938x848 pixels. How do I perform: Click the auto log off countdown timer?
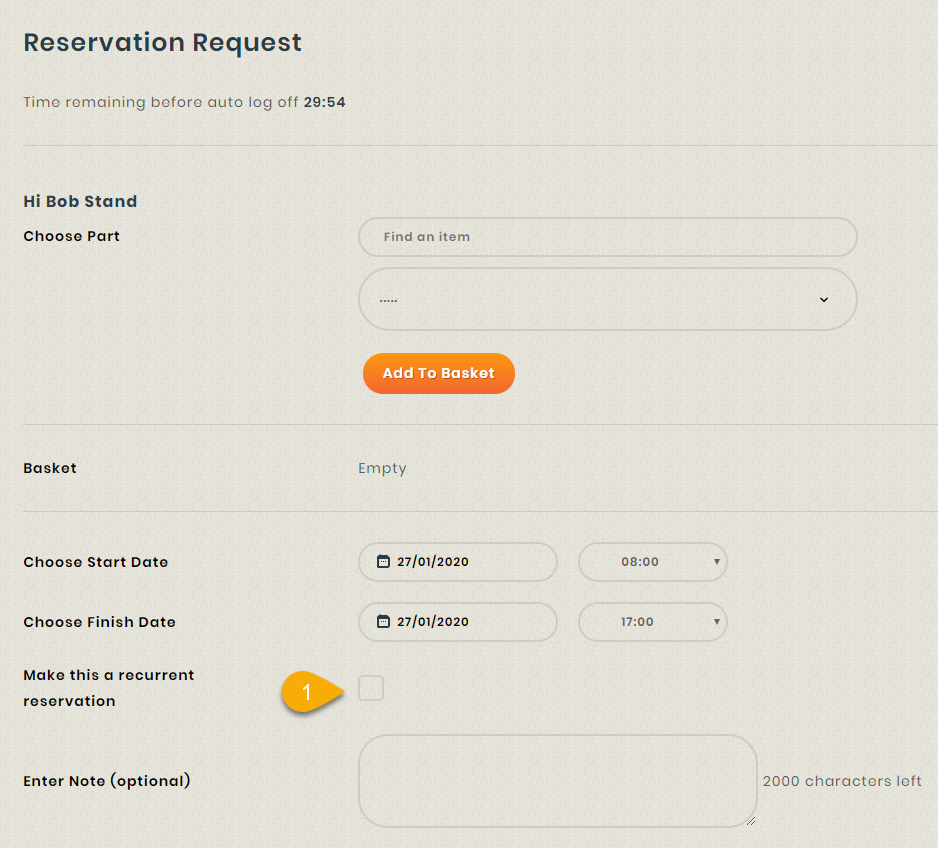click(x=324, y=102)
